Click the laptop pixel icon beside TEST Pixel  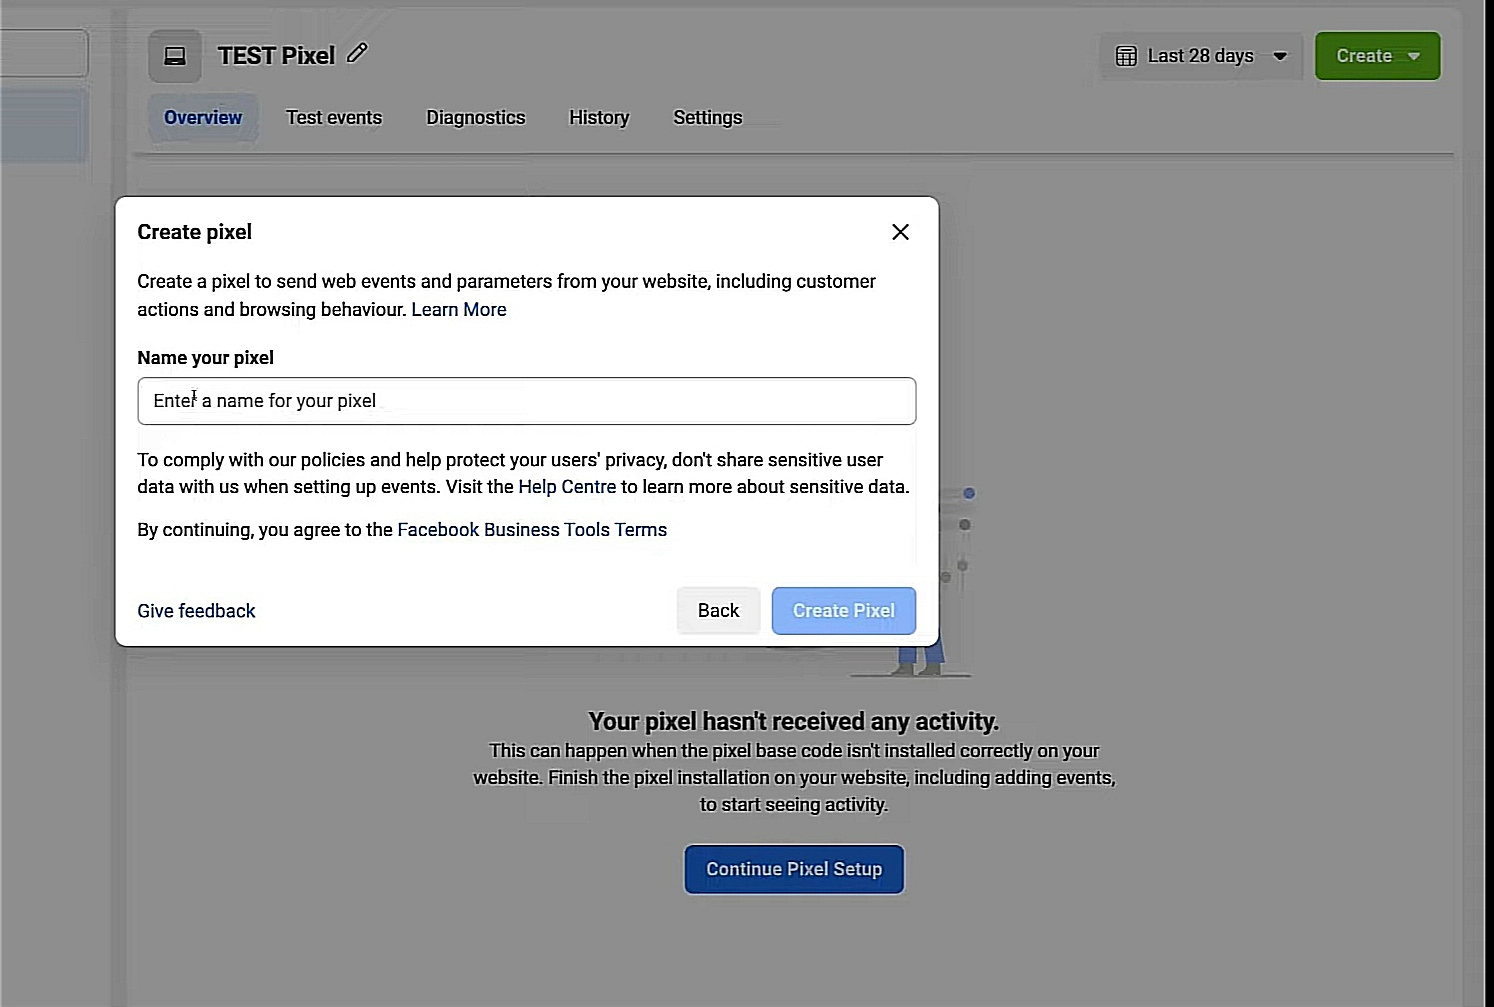coord(175,56)
